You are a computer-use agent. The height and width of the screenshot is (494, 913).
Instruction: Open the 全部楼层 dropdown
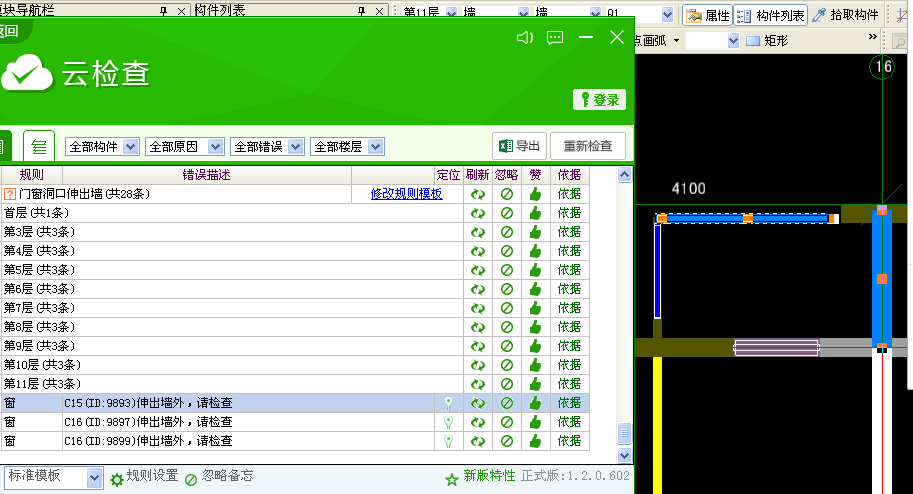coord(347,147)
